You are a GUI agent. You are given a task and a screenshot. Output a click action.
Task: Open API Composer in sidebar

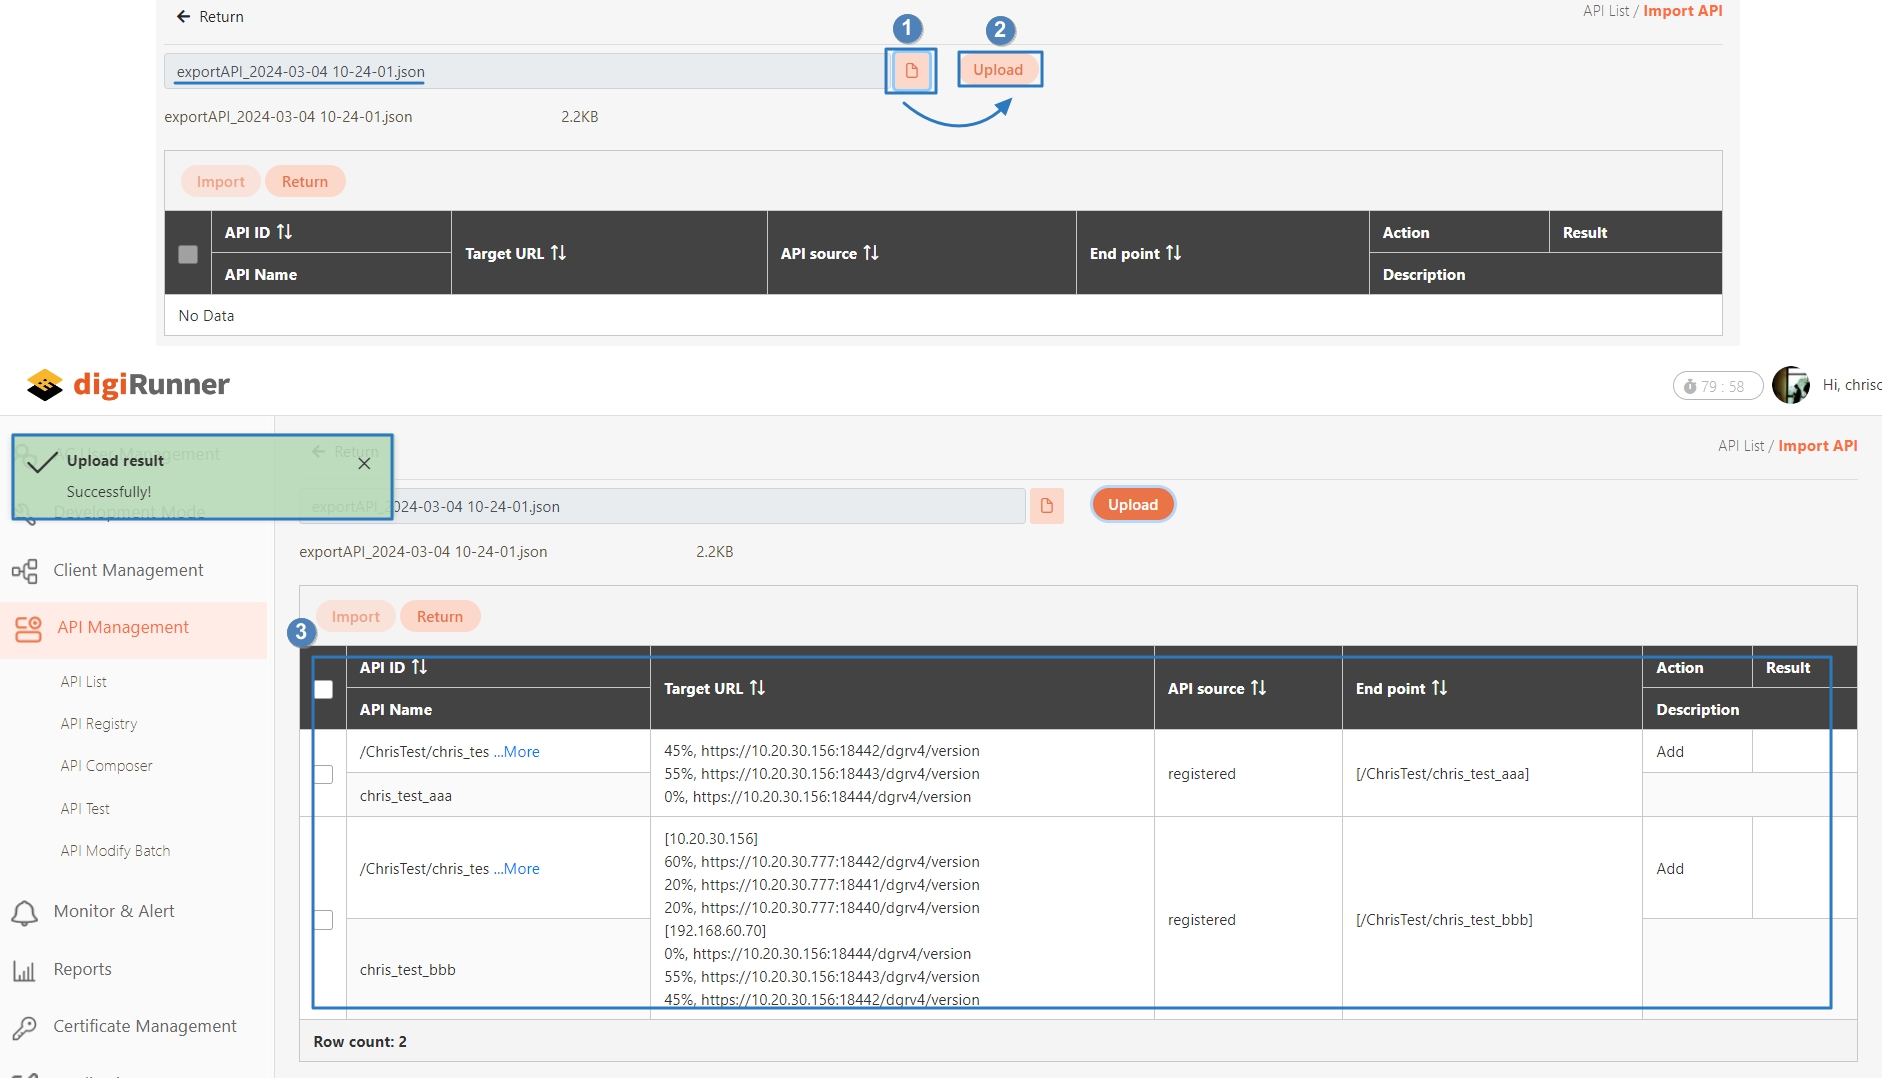106,766
